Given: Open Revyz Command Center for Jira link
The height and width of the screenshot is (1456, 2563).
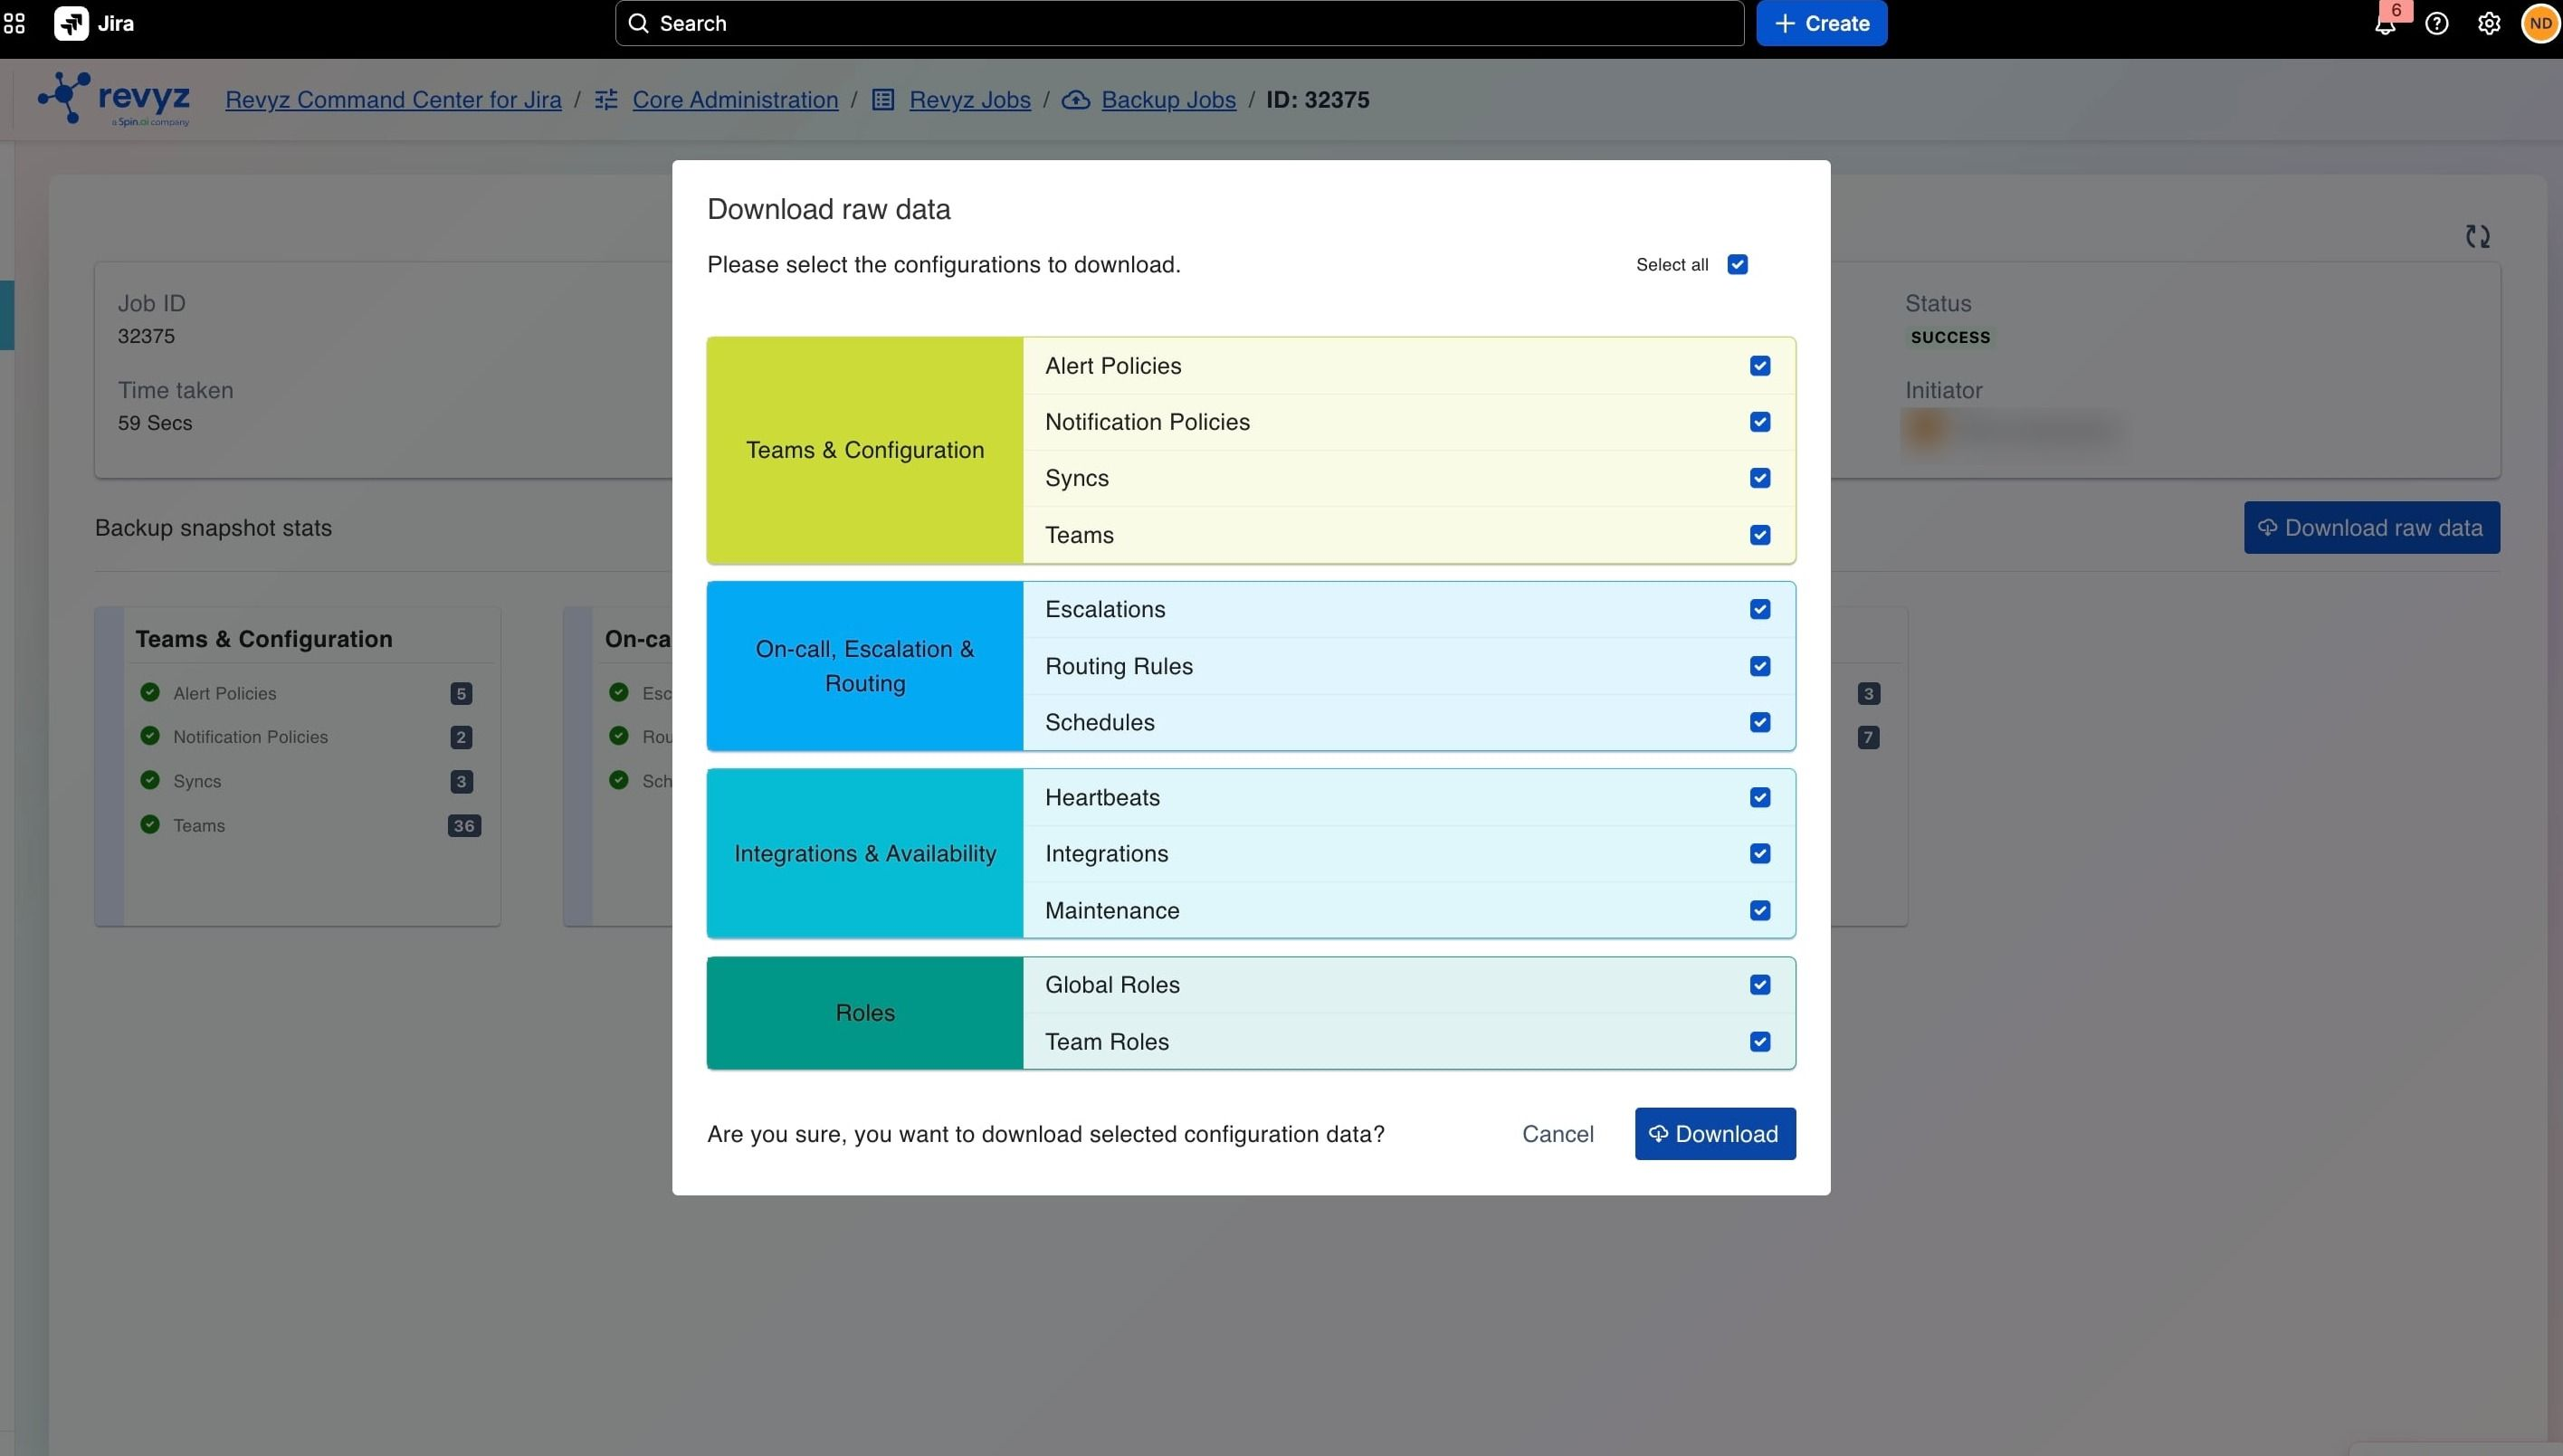Looking at the screenshot, I should (393, 99).
